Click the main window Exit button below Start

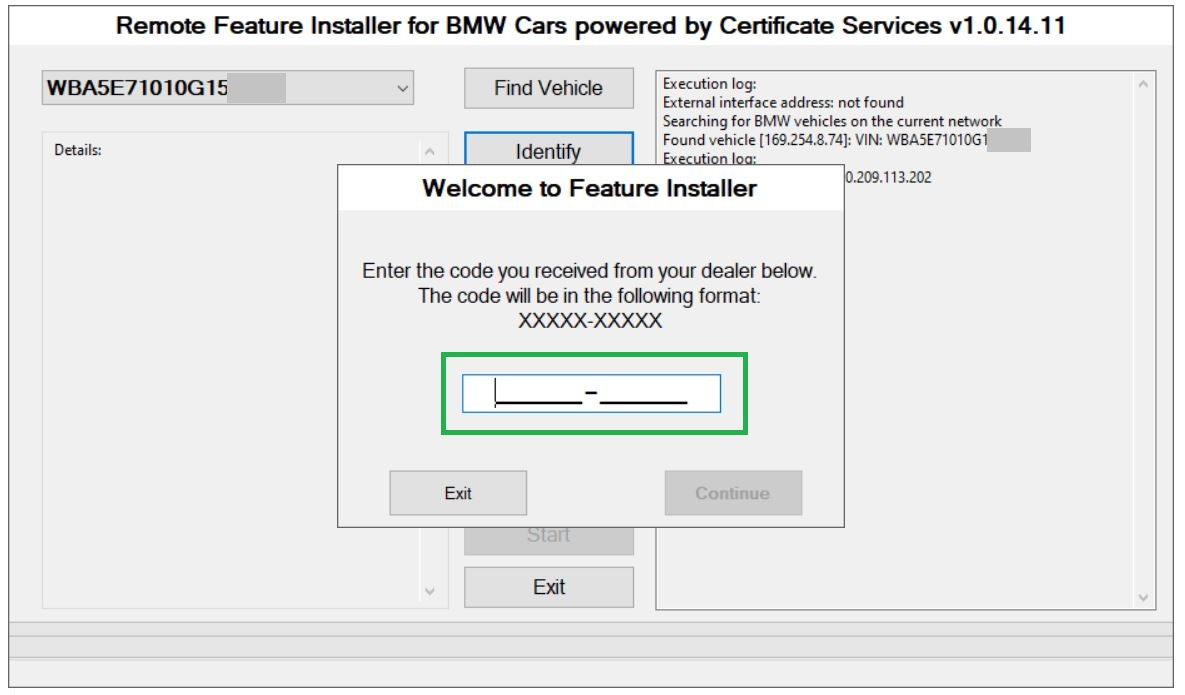click(548, 587)
